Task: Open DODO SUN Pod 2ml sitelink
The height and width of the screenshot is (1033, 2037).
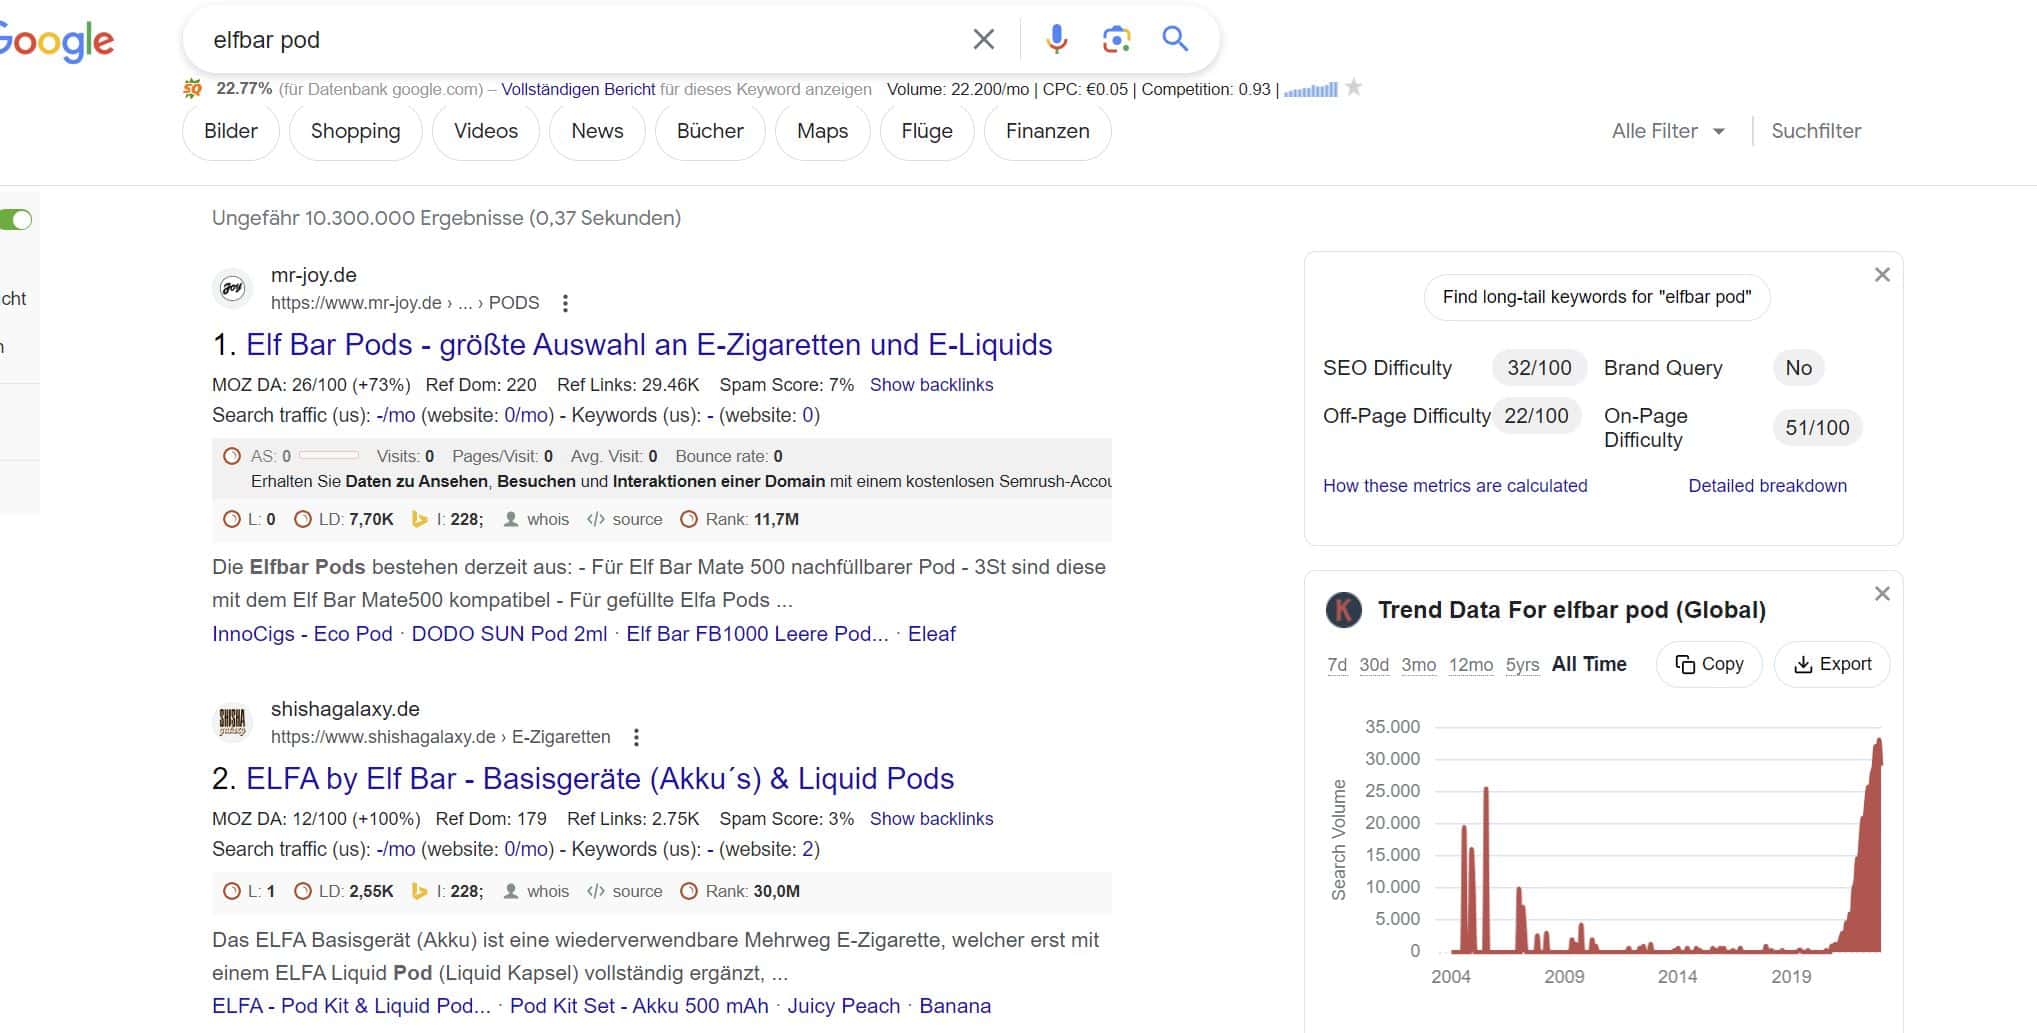Action: click(x=509, y=634)
